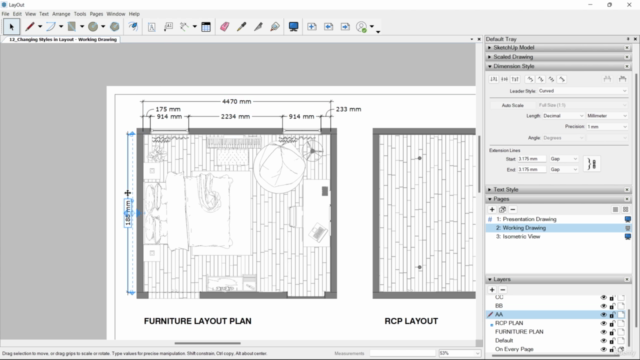
Task: Toggle RCP PLAN layer visibility
Action: pyautogui.click(x=603, y=323)
